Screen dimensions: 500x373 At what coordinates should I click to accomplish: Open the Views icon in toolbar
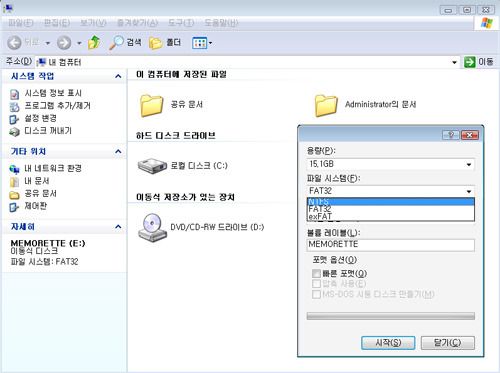[199, 43]
